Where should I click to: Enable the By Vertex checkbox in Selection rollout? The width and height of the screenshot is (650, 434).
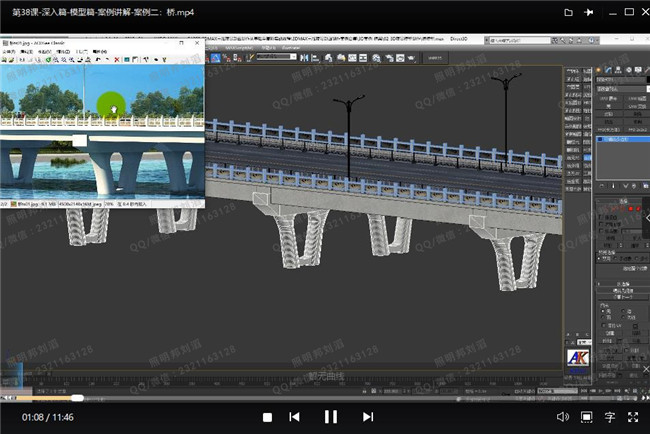(x=601, y=217)
